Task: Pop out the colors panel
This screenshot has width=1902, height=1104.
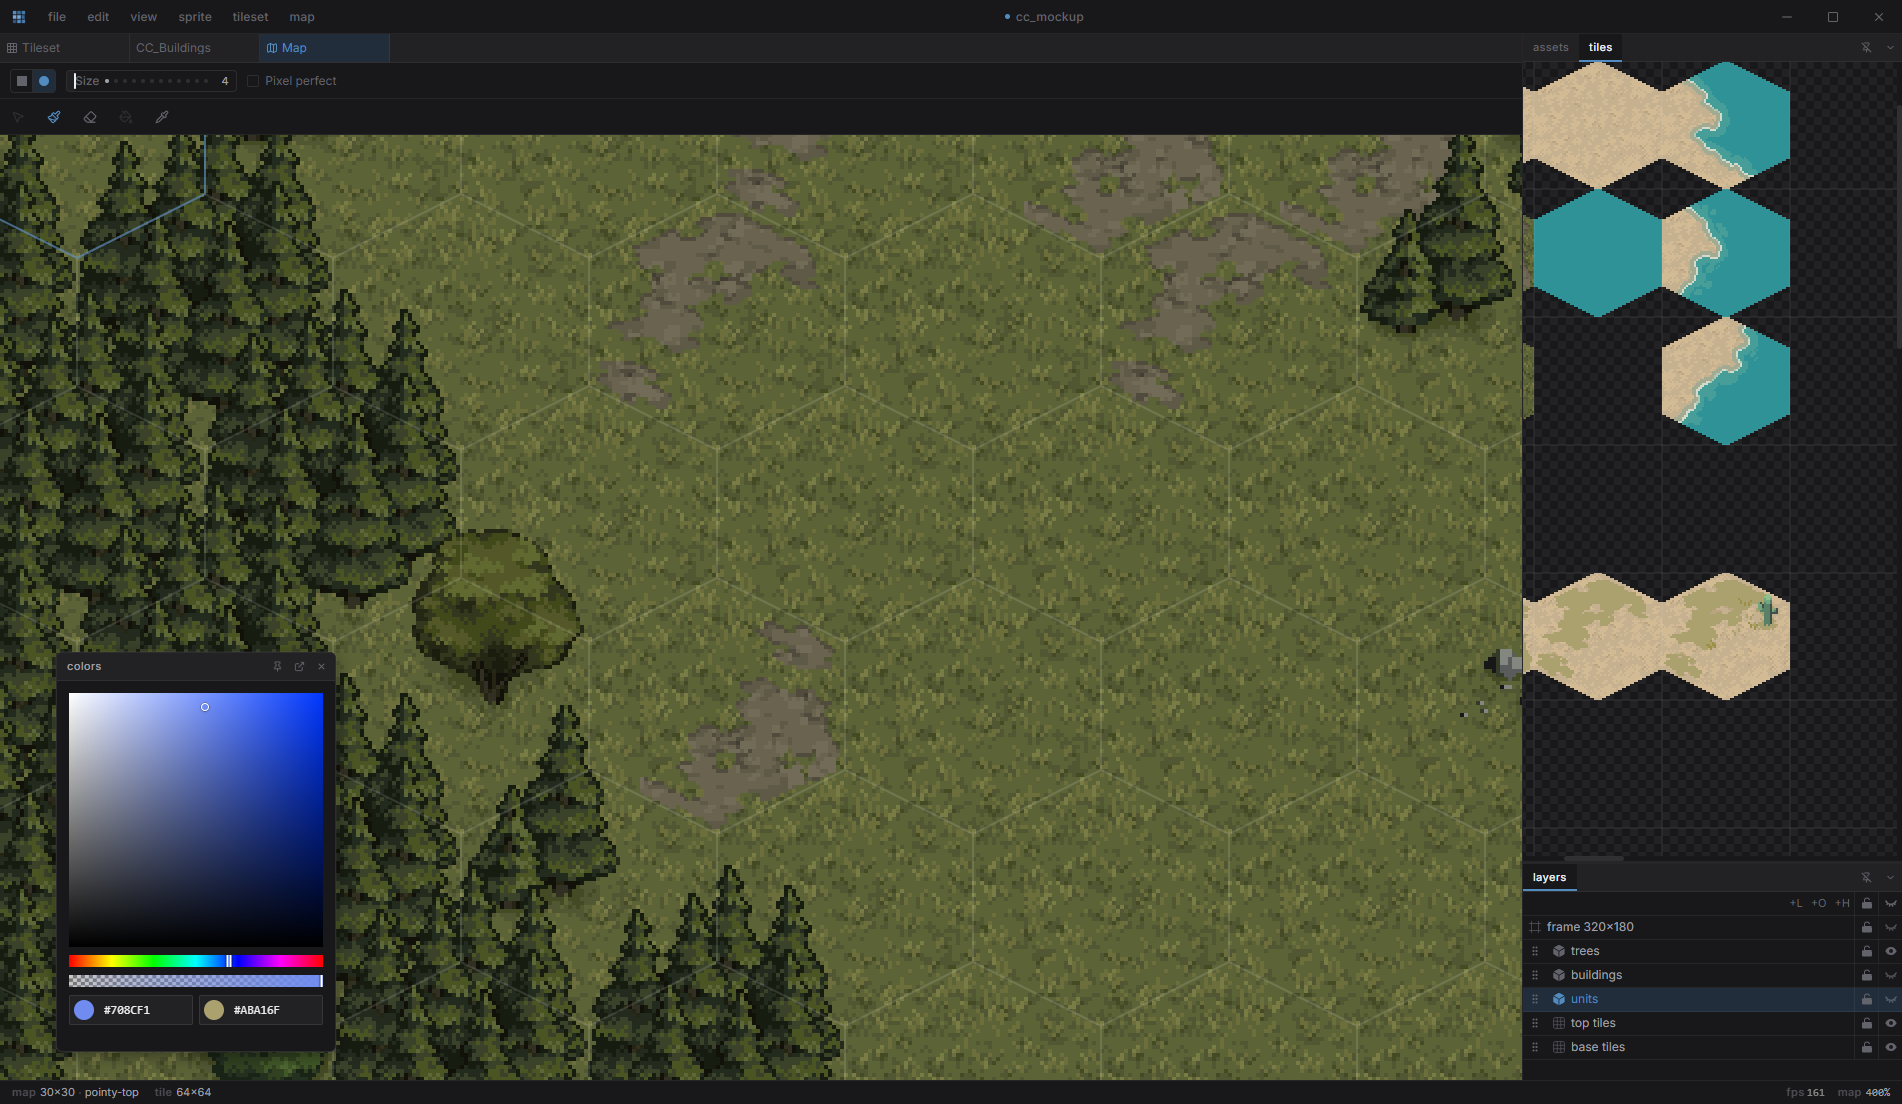Action: pos(299,666)
